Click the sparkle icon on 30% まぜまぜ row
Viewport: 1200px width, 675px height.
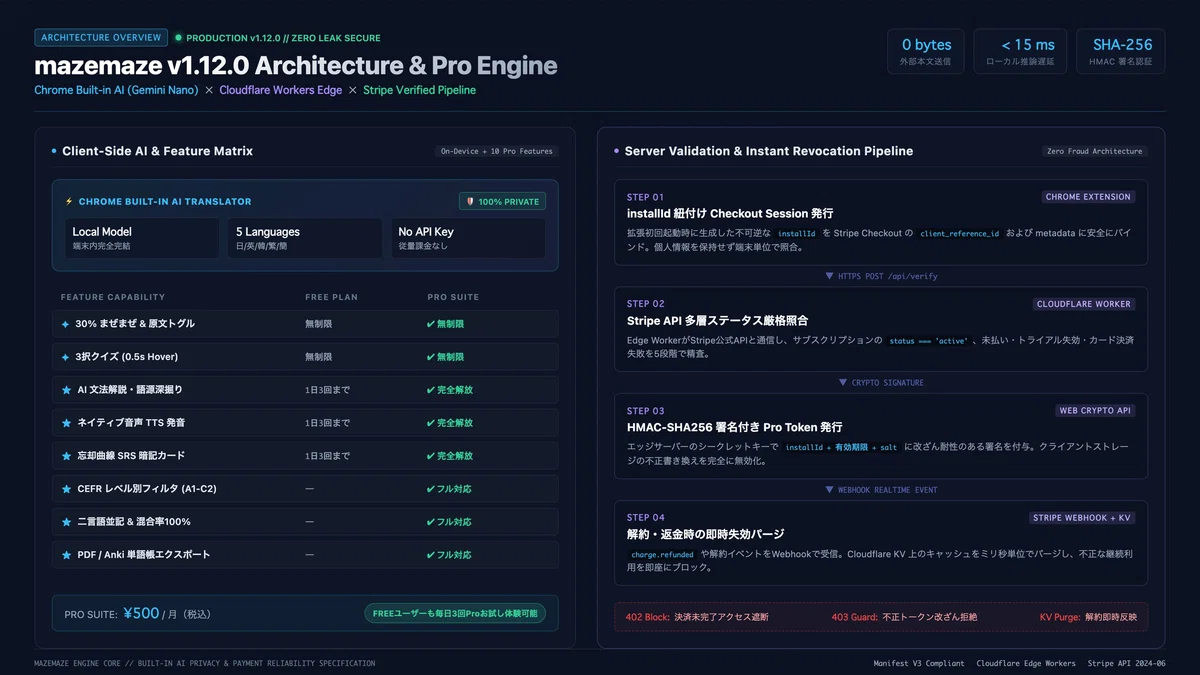pos(66,324)
